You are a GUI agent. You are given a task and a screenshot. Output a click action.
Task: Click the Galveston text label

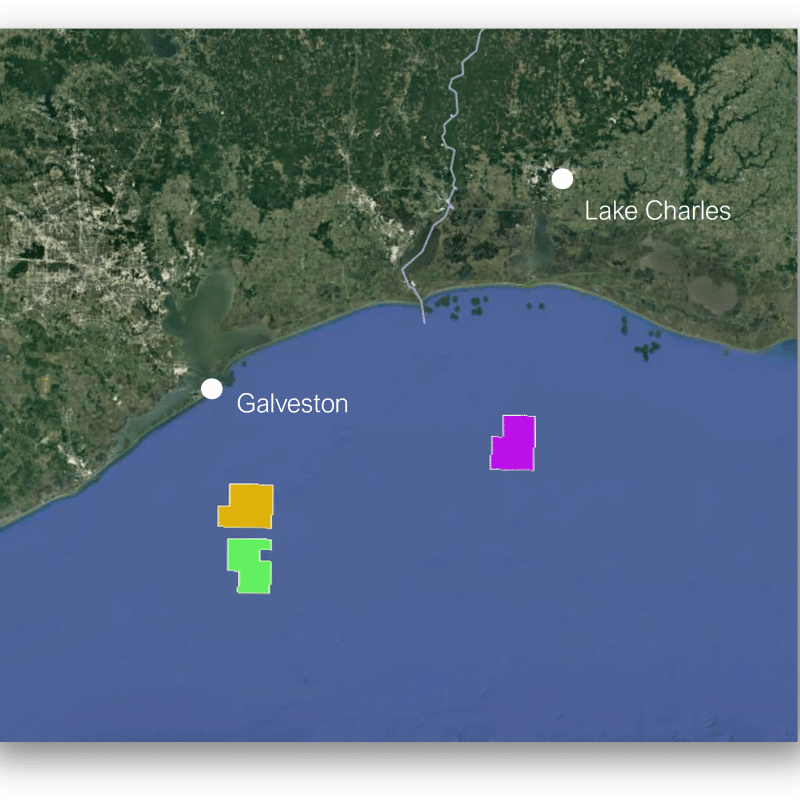tap(292, 404)
